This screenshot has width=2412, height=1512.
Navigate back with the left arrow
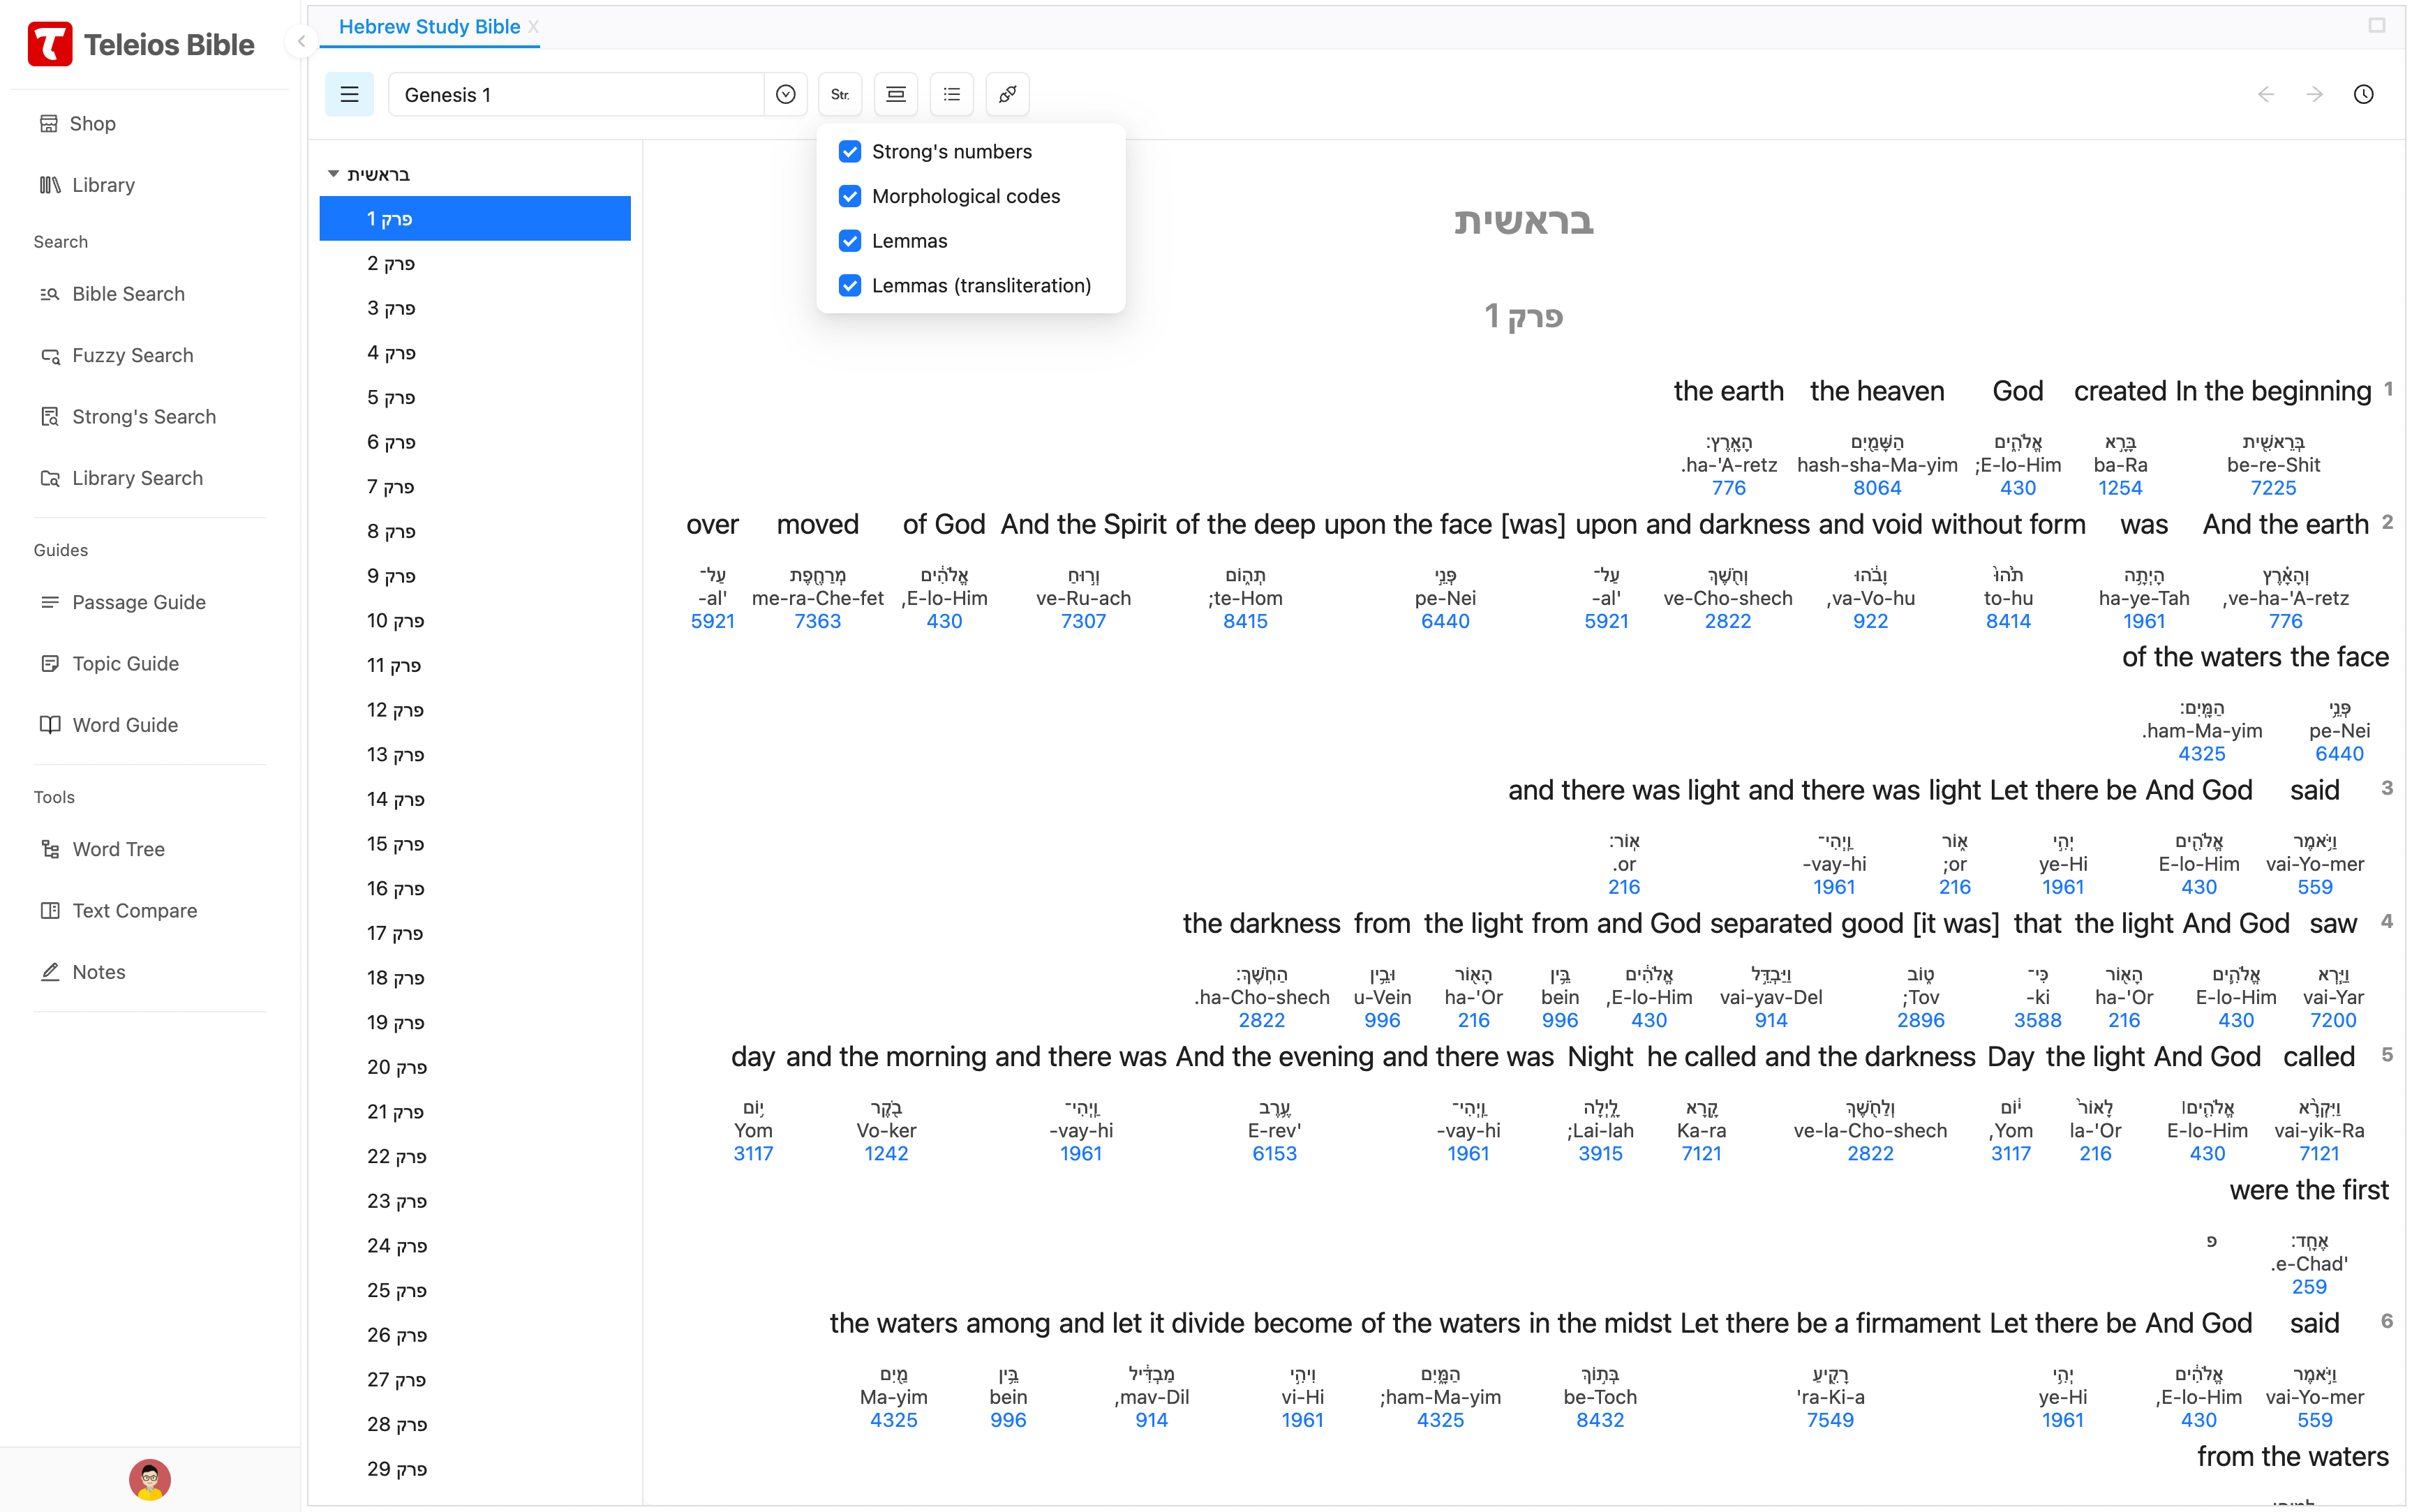[2266, 94]
